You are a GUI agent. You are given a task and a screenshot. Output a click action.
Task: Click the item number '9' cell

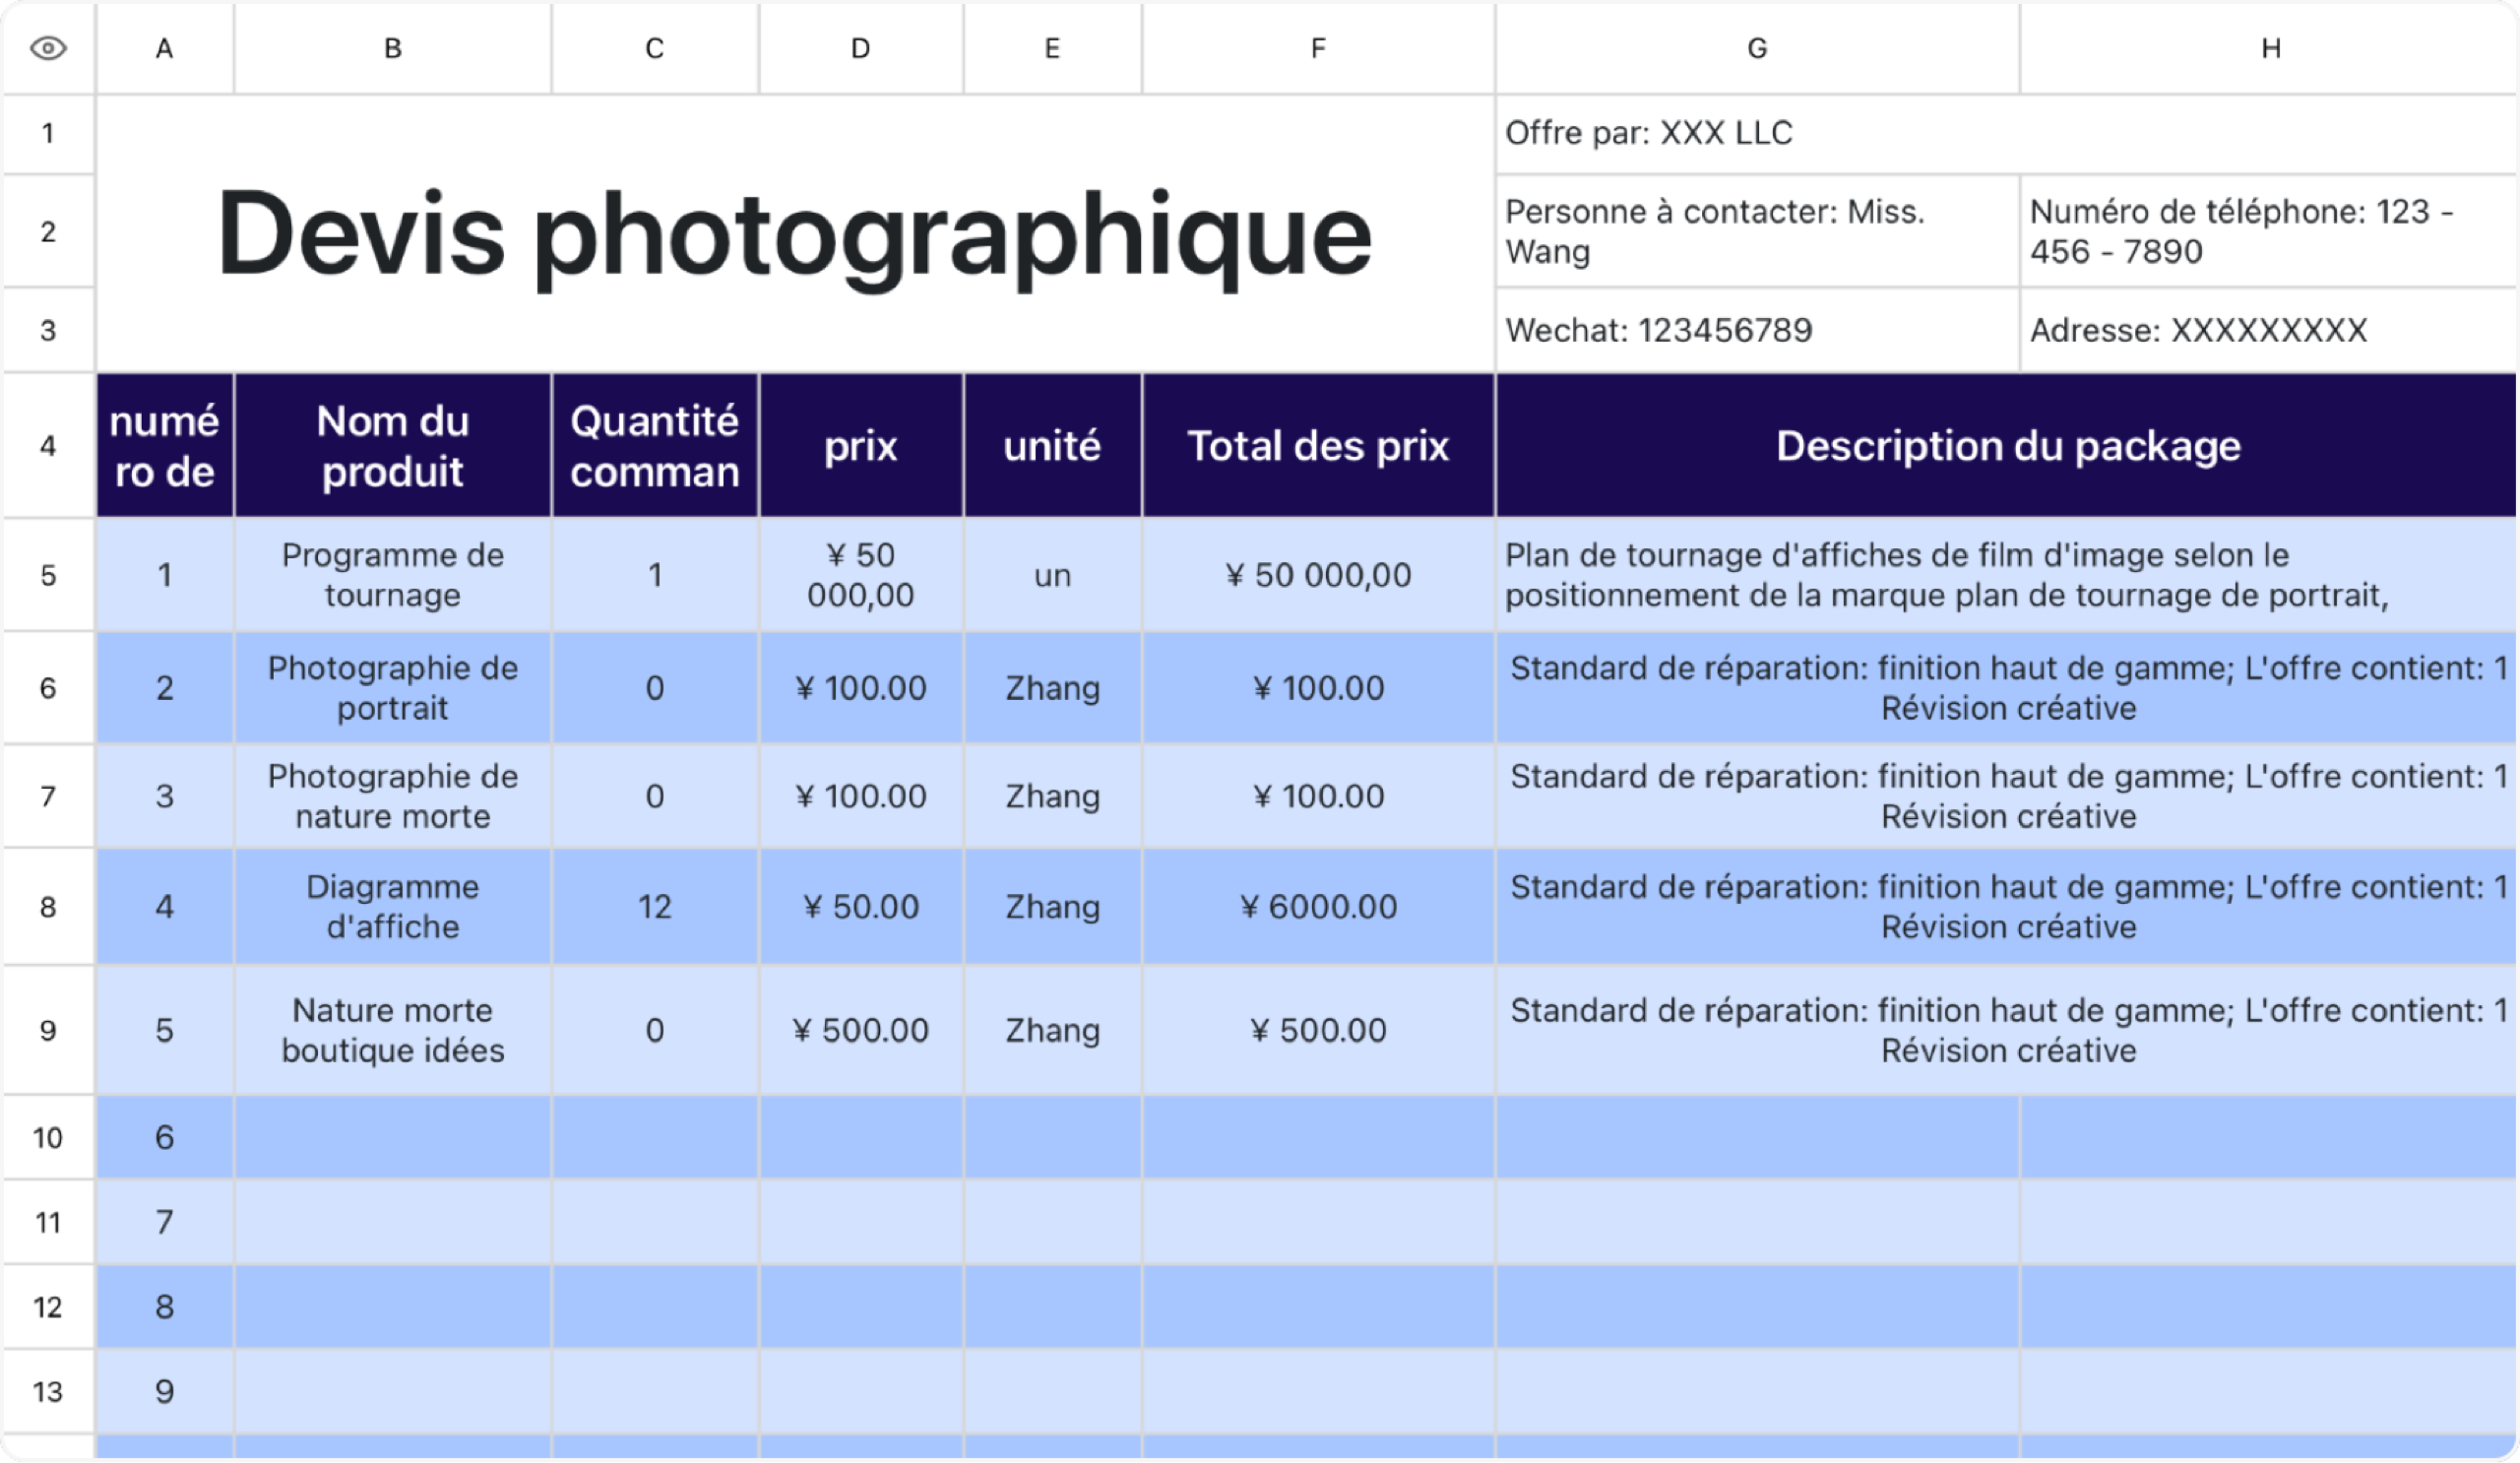(x=165, y=1391)
